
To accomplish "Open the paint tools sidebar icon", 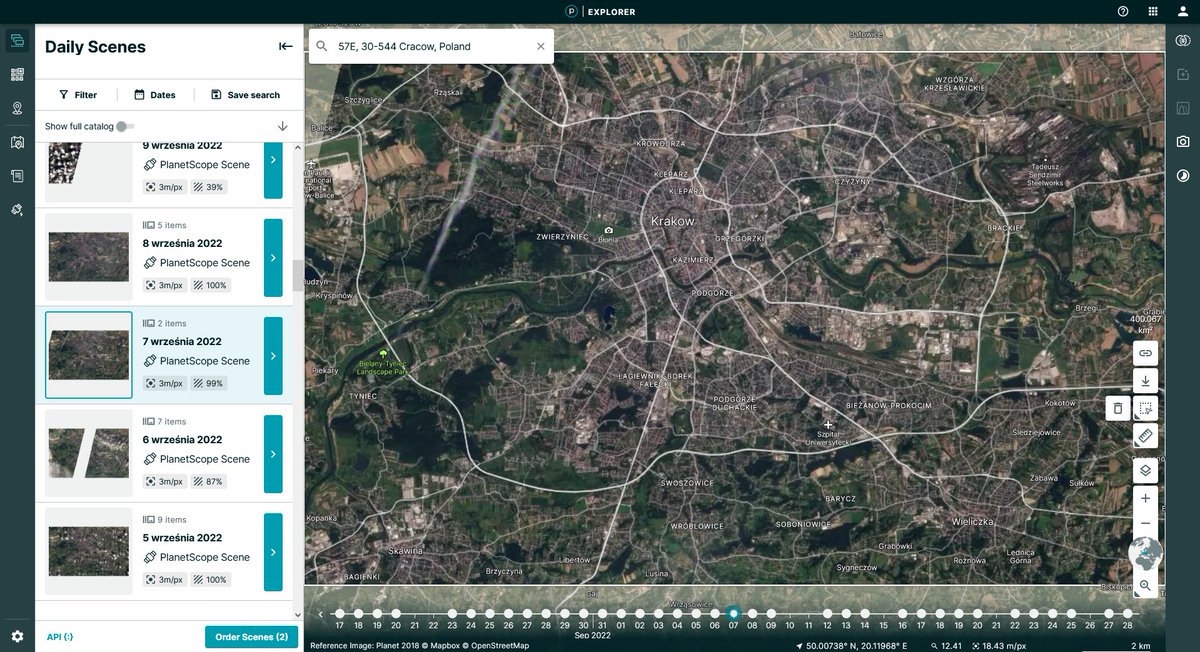I will pyautogui.click(x=17, y=210).
